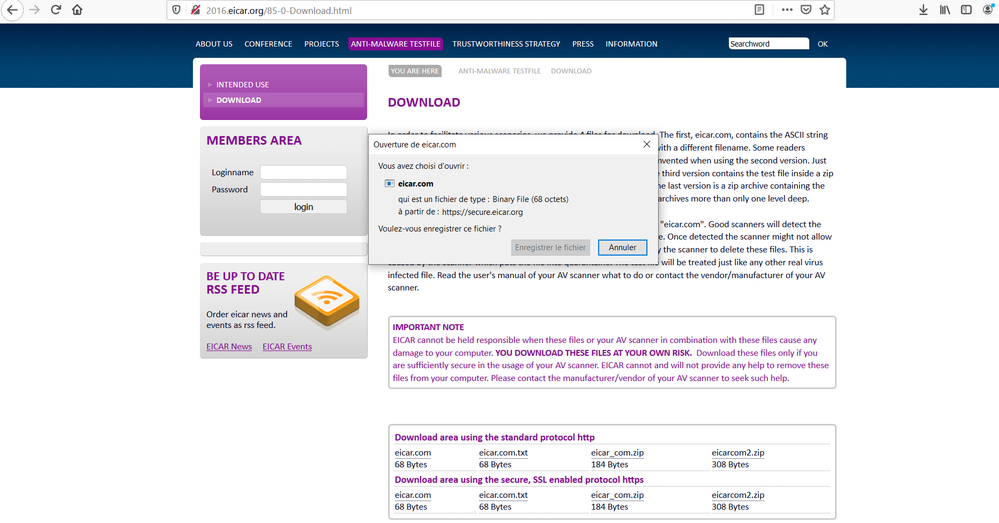Image resolution: width=999 pixels, height=523 pixels.
Task: Download eicar_com.zip via http
Action: (x=617, y=453)
